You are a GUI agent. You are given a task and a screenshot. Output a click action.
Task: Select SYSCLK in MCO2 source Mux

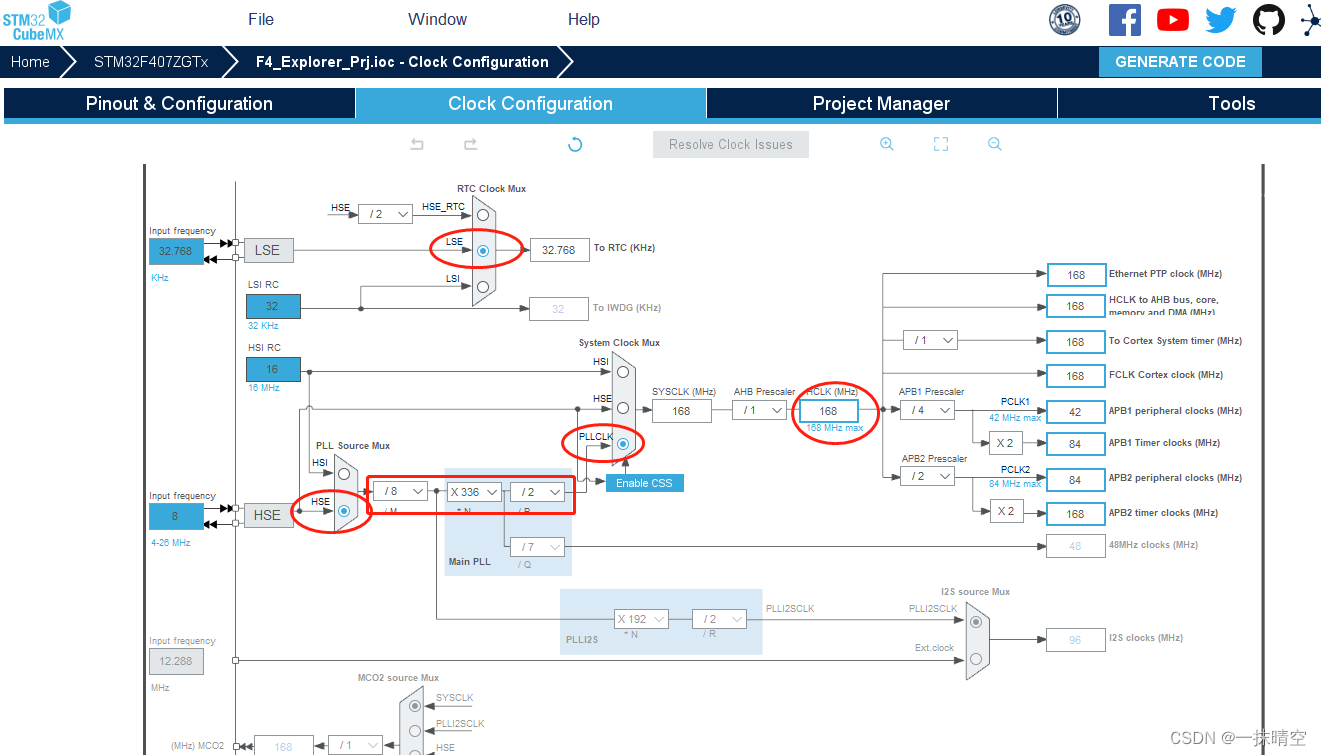(x=414, y=706)
